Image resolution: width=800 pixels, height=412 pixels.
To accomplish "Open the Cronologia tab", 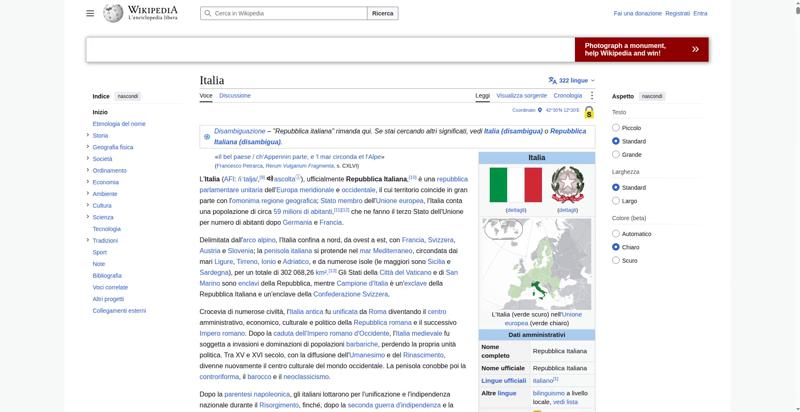I will pos(567,95).
